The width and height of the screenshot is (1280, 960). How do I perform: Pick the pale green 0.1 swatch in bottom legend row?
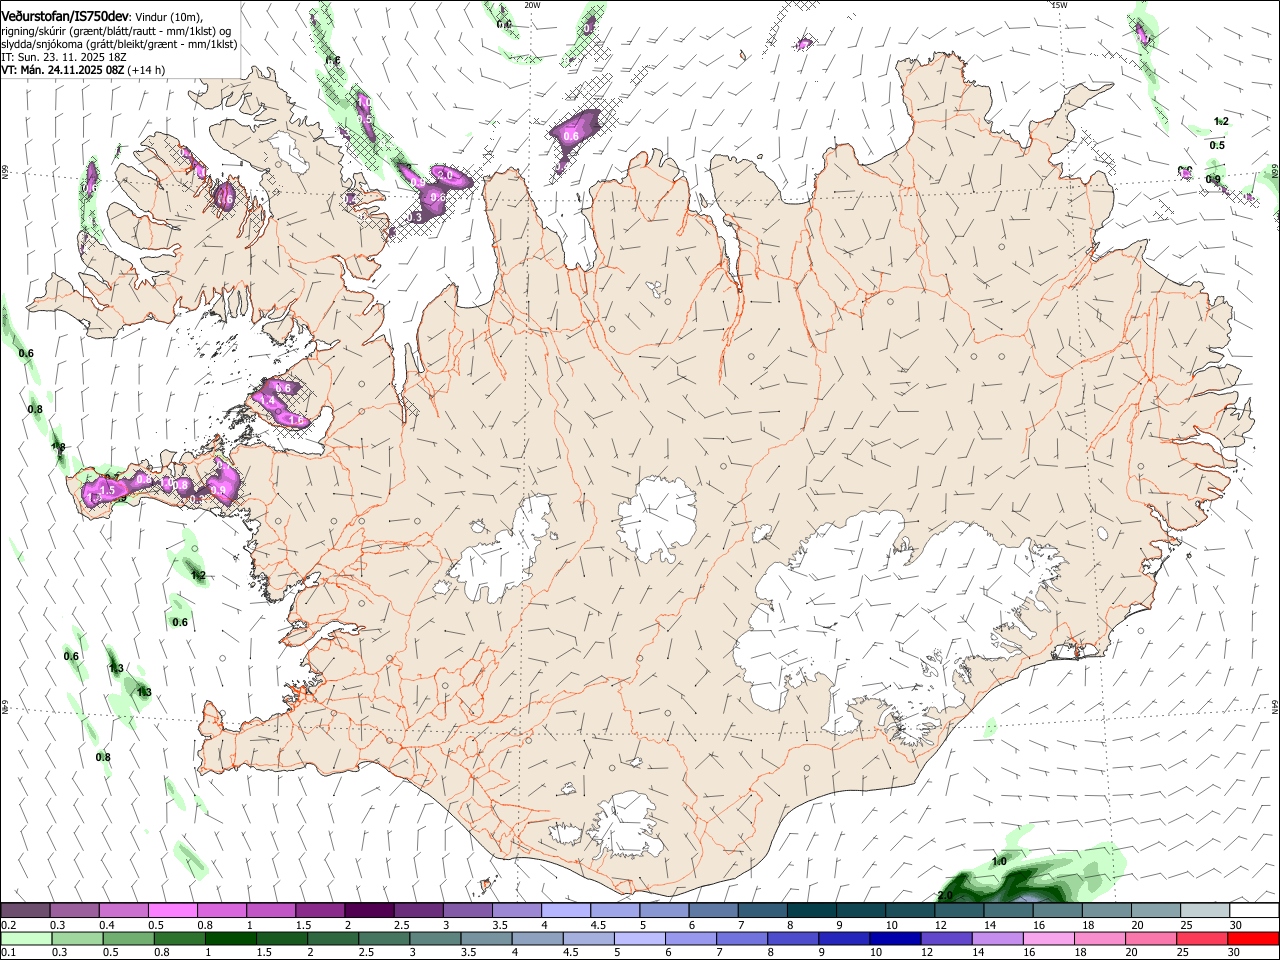tap(26, 938)
